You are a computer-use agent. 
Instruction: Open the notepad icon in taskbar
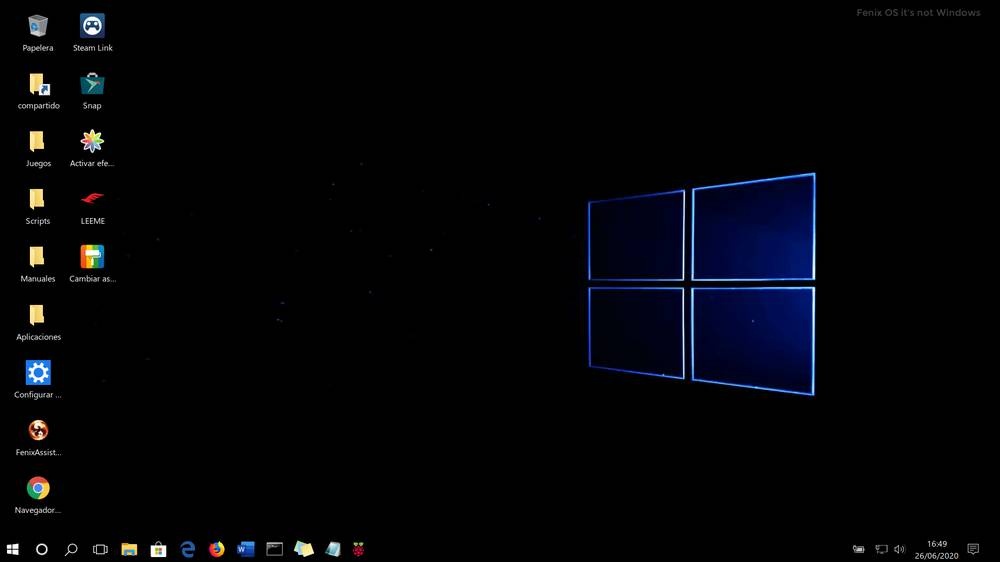(x=332, y=549)
